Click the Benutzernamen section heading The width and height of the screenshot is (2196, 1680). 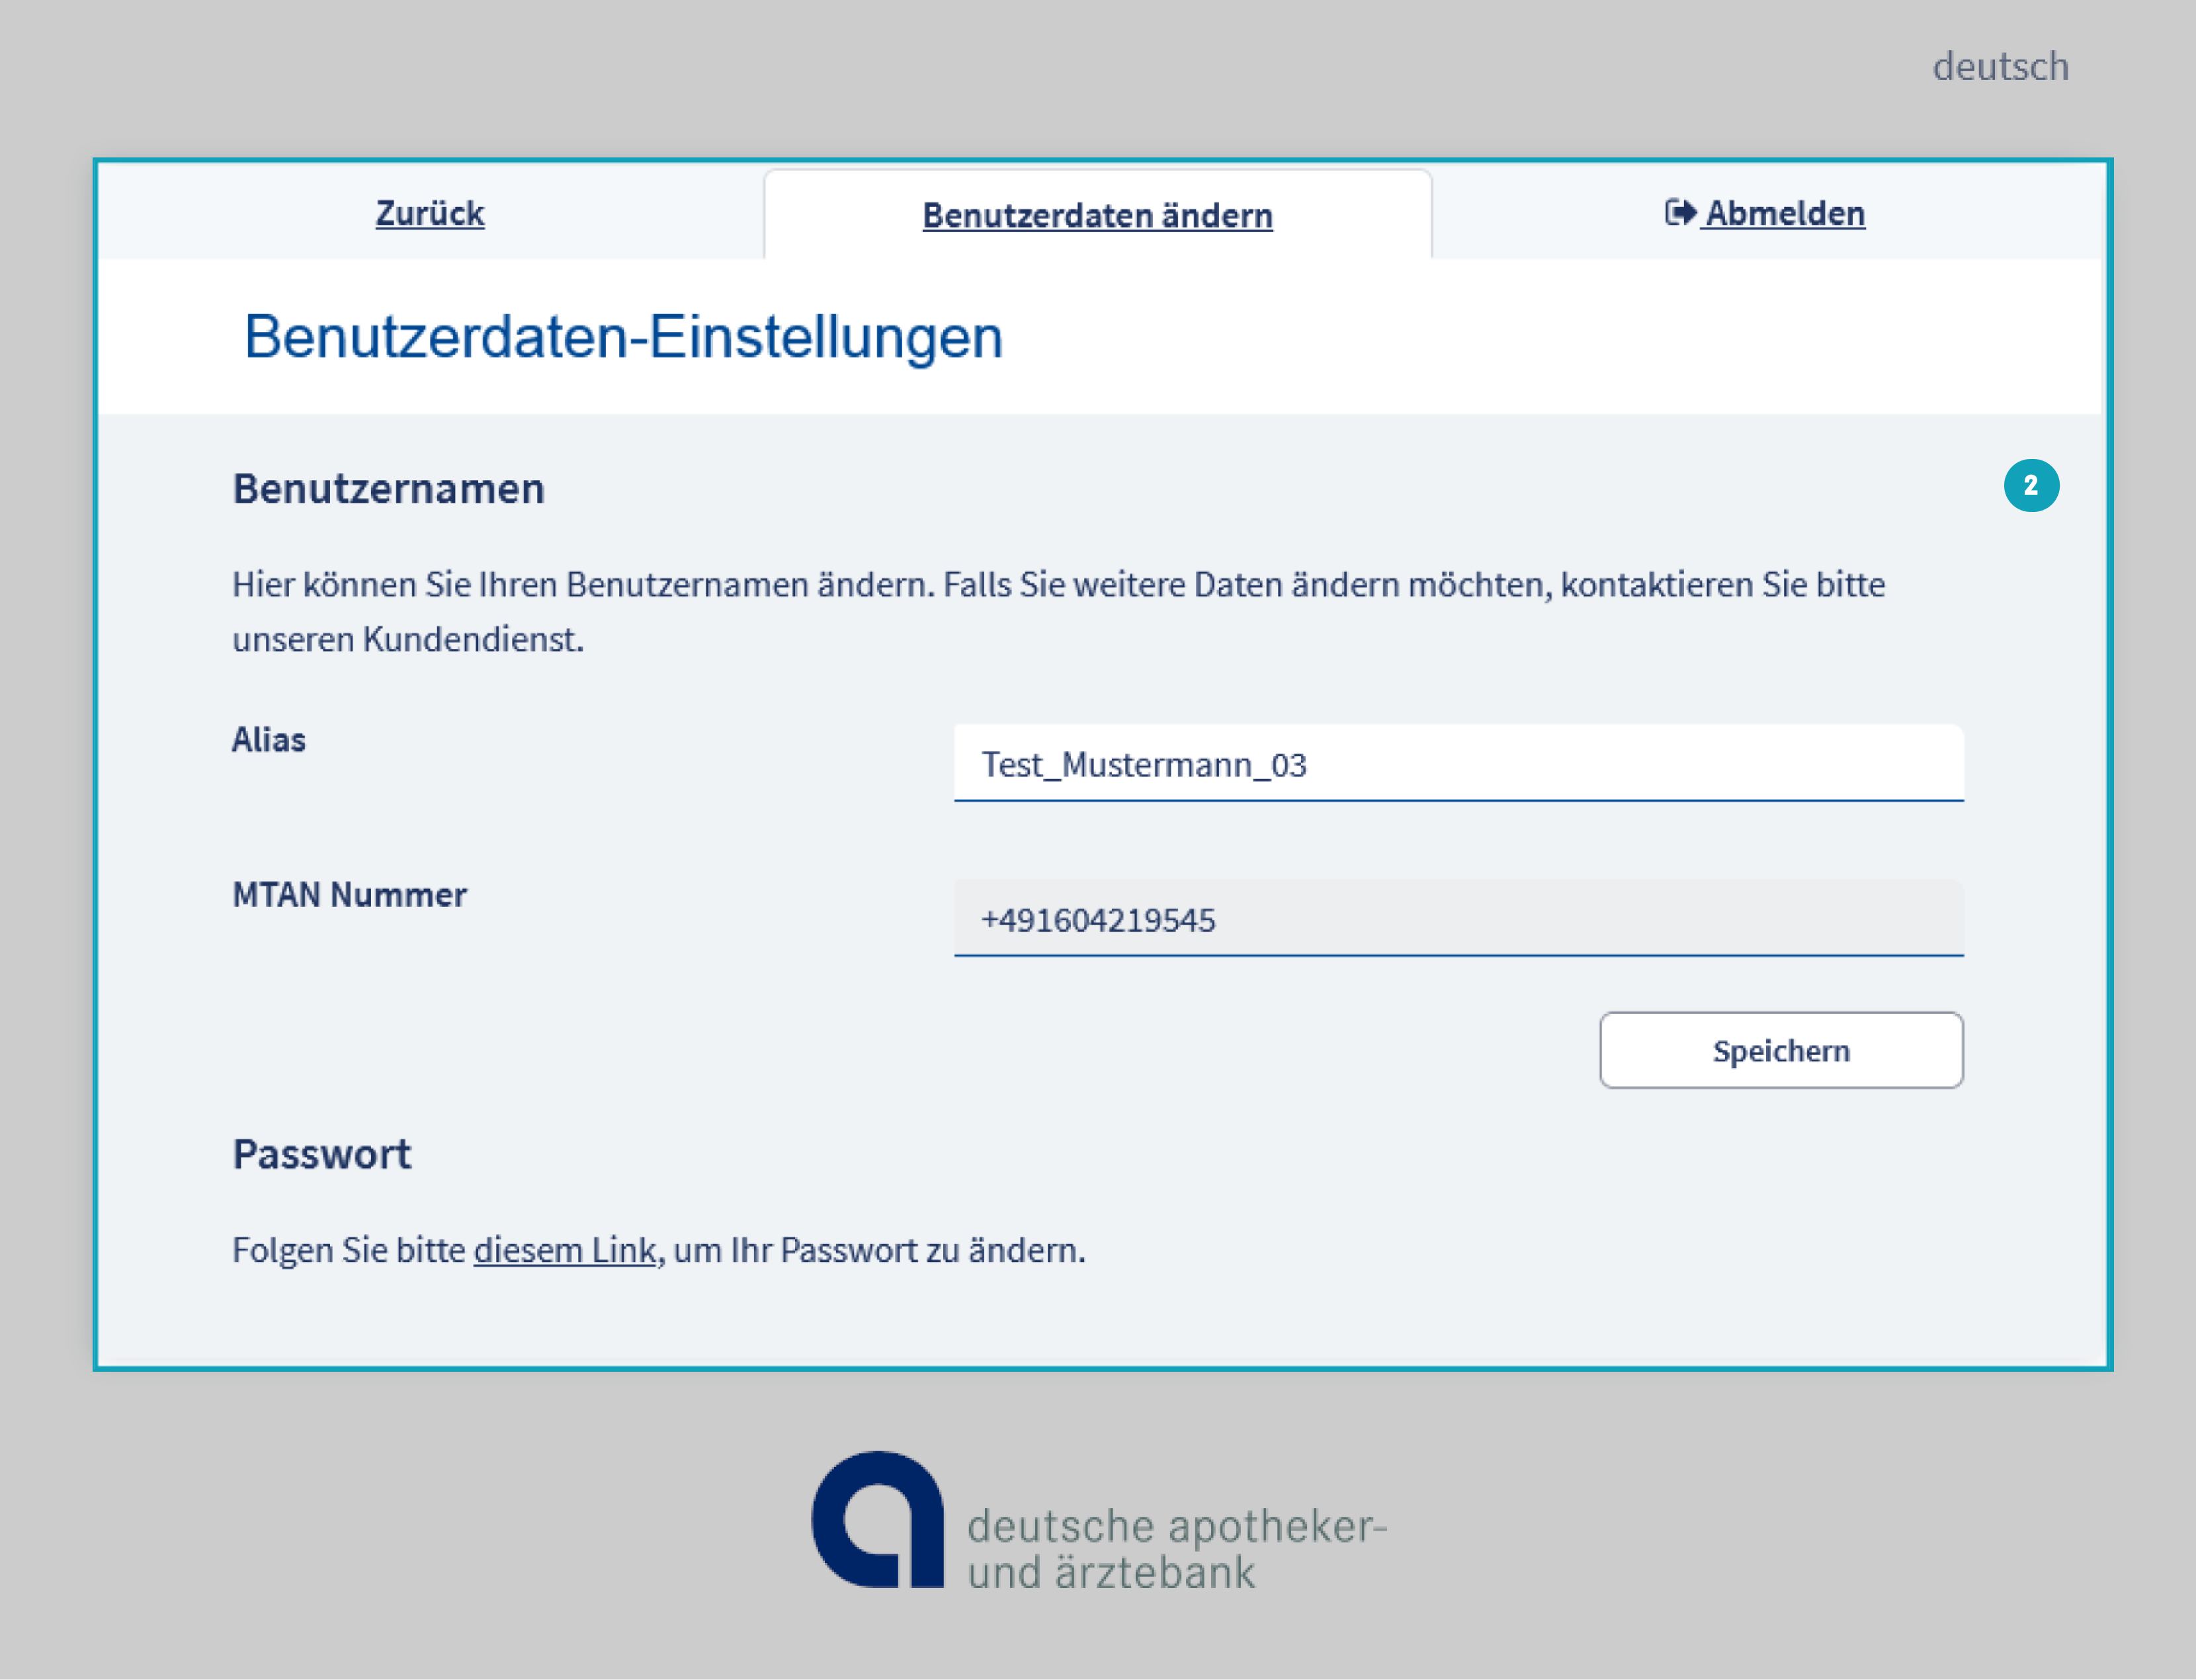coord(389,489)
